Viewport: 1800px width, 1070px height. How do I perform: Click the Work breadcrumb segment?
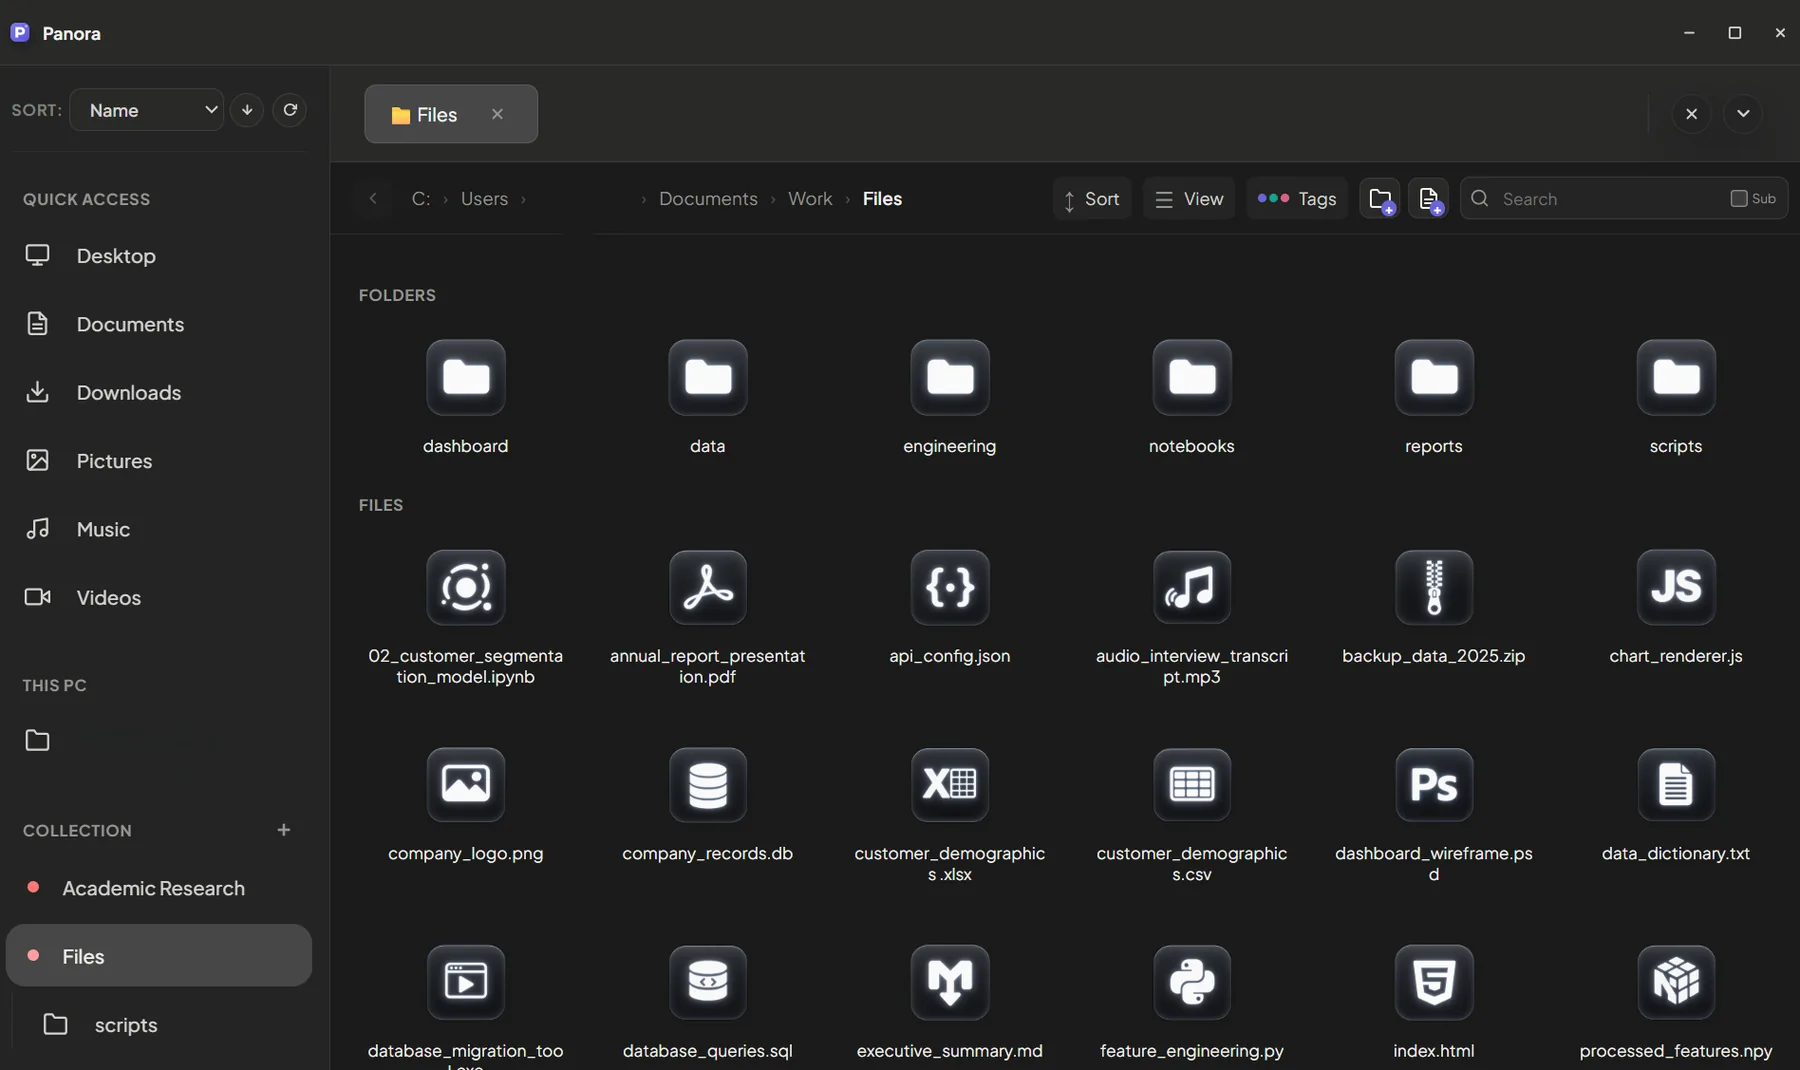(810, 199)
